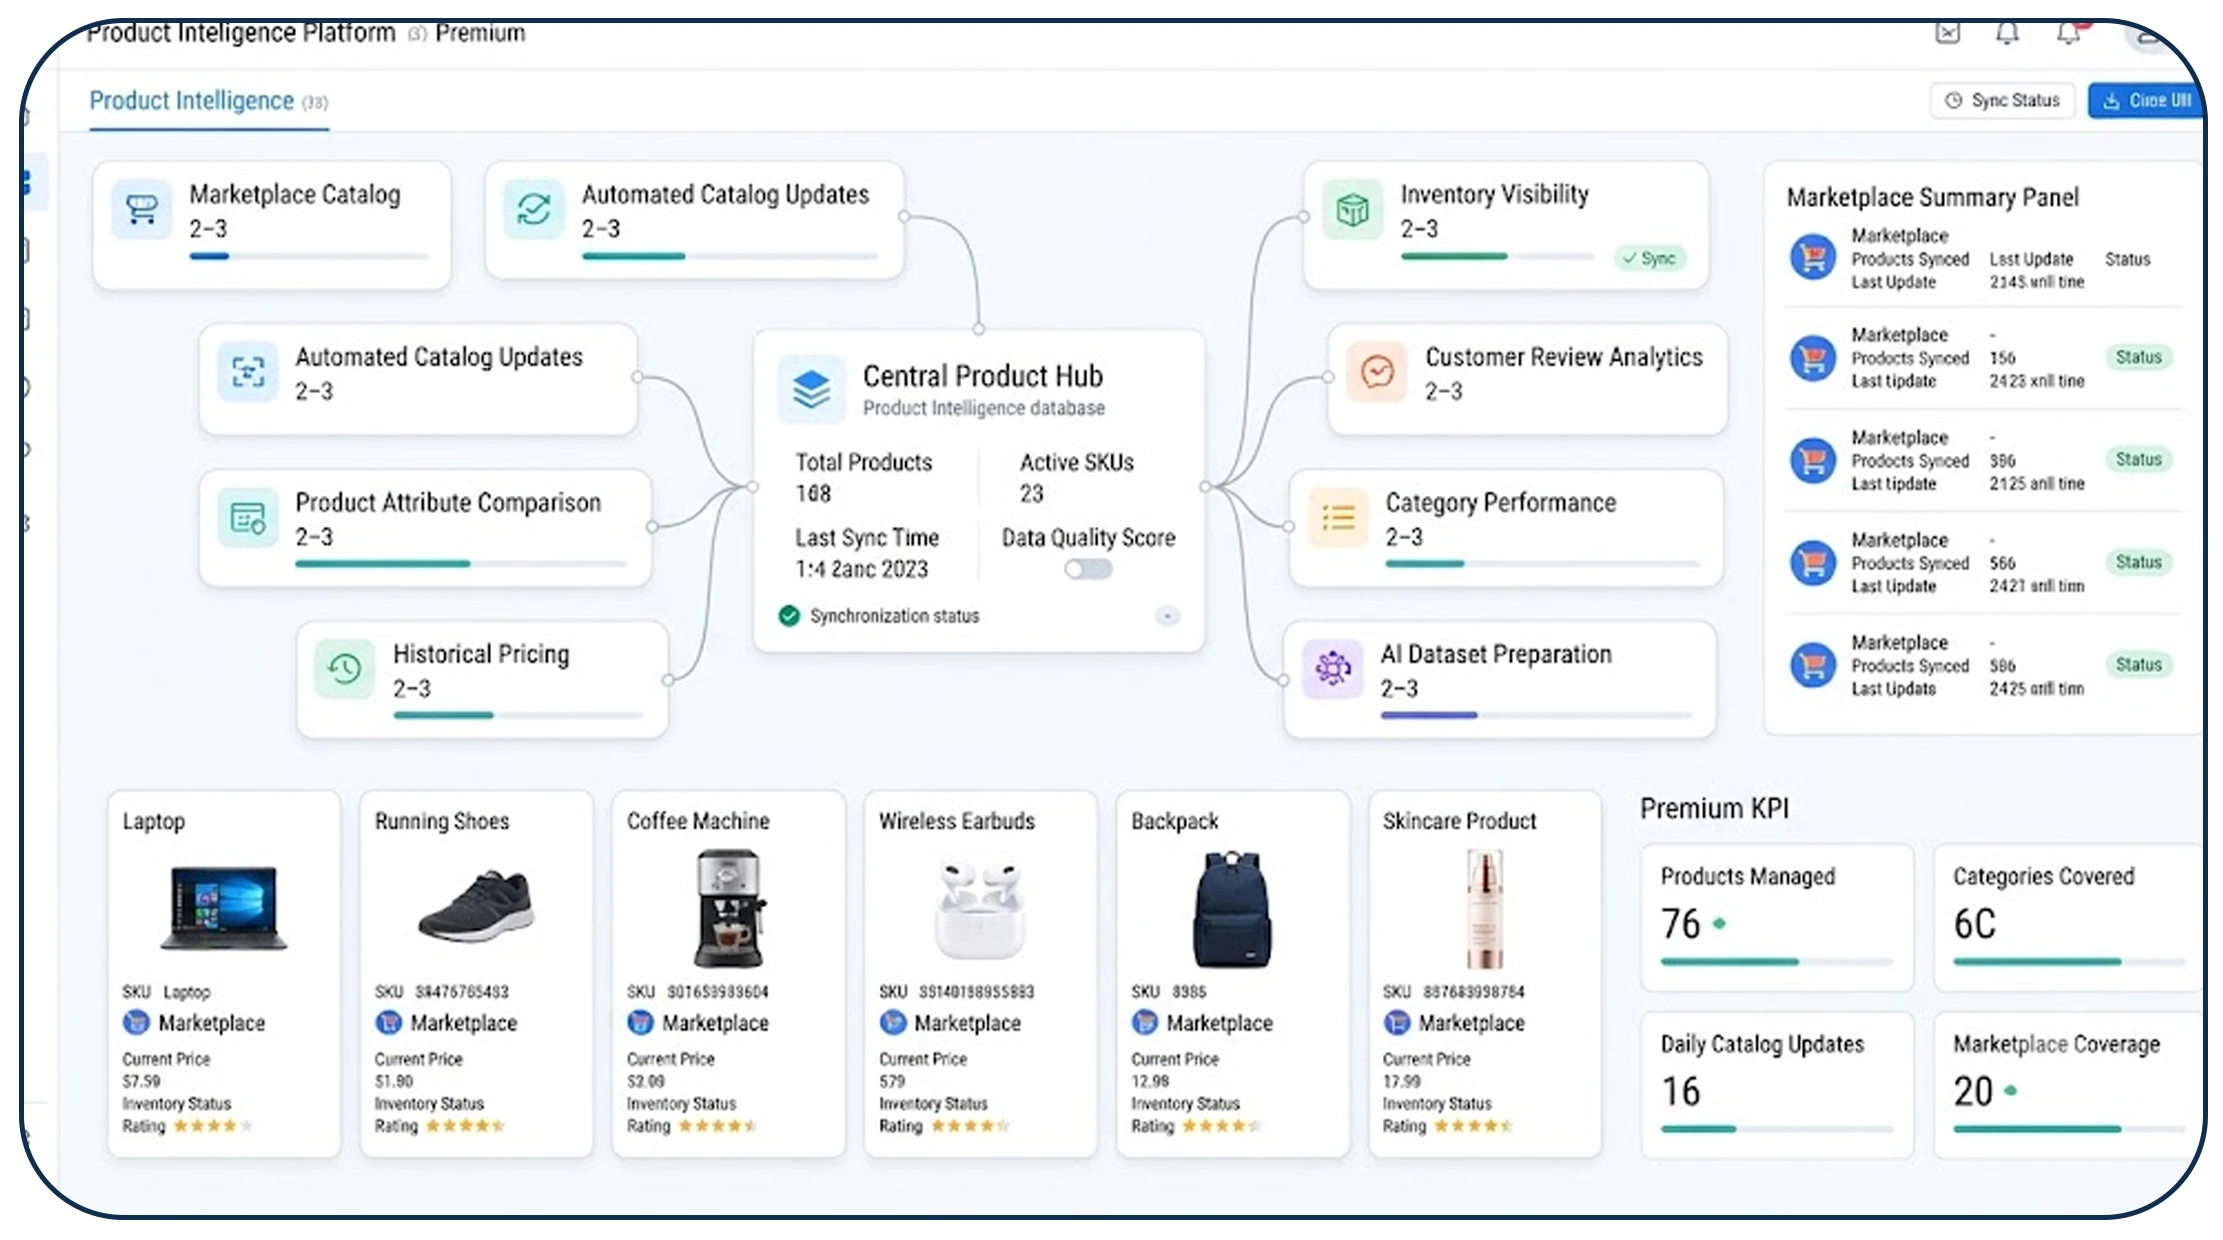2223x1240 pixels.
Task: Click the envelope icon in the header
Action: coord(1947,33)
